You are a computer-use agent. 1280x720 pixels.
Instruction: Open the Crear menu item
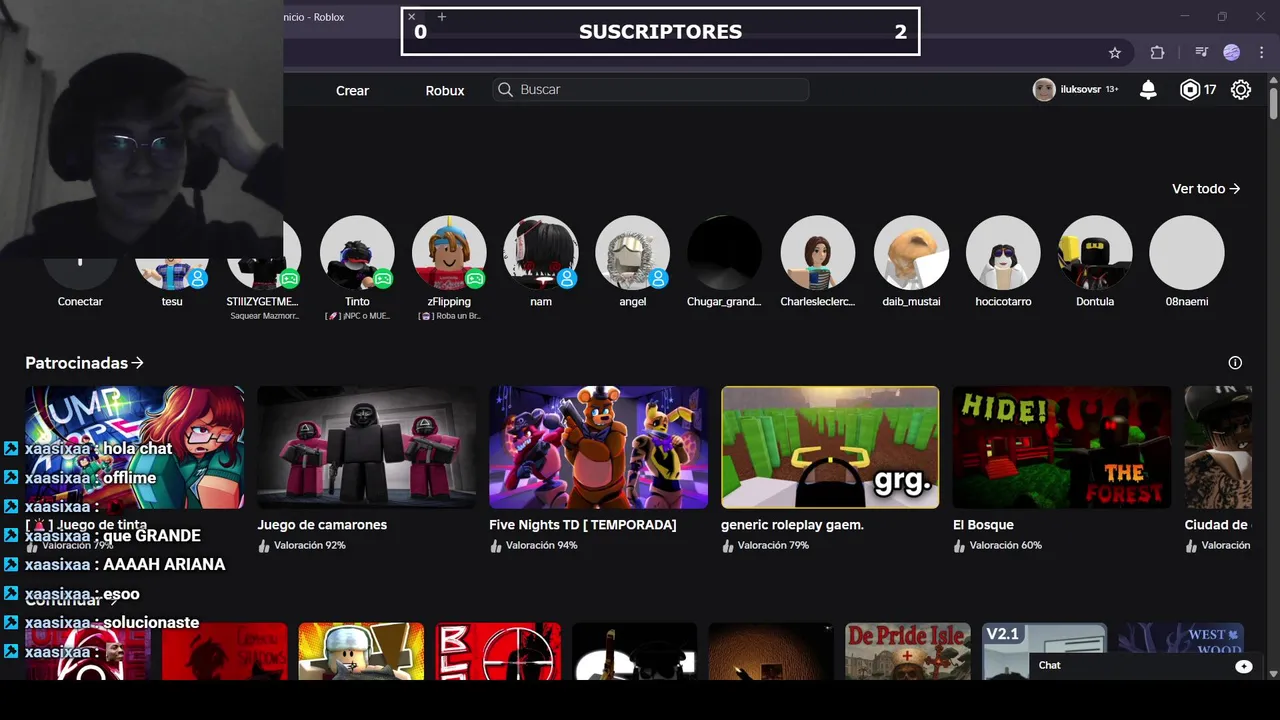[x=352, y=90]
